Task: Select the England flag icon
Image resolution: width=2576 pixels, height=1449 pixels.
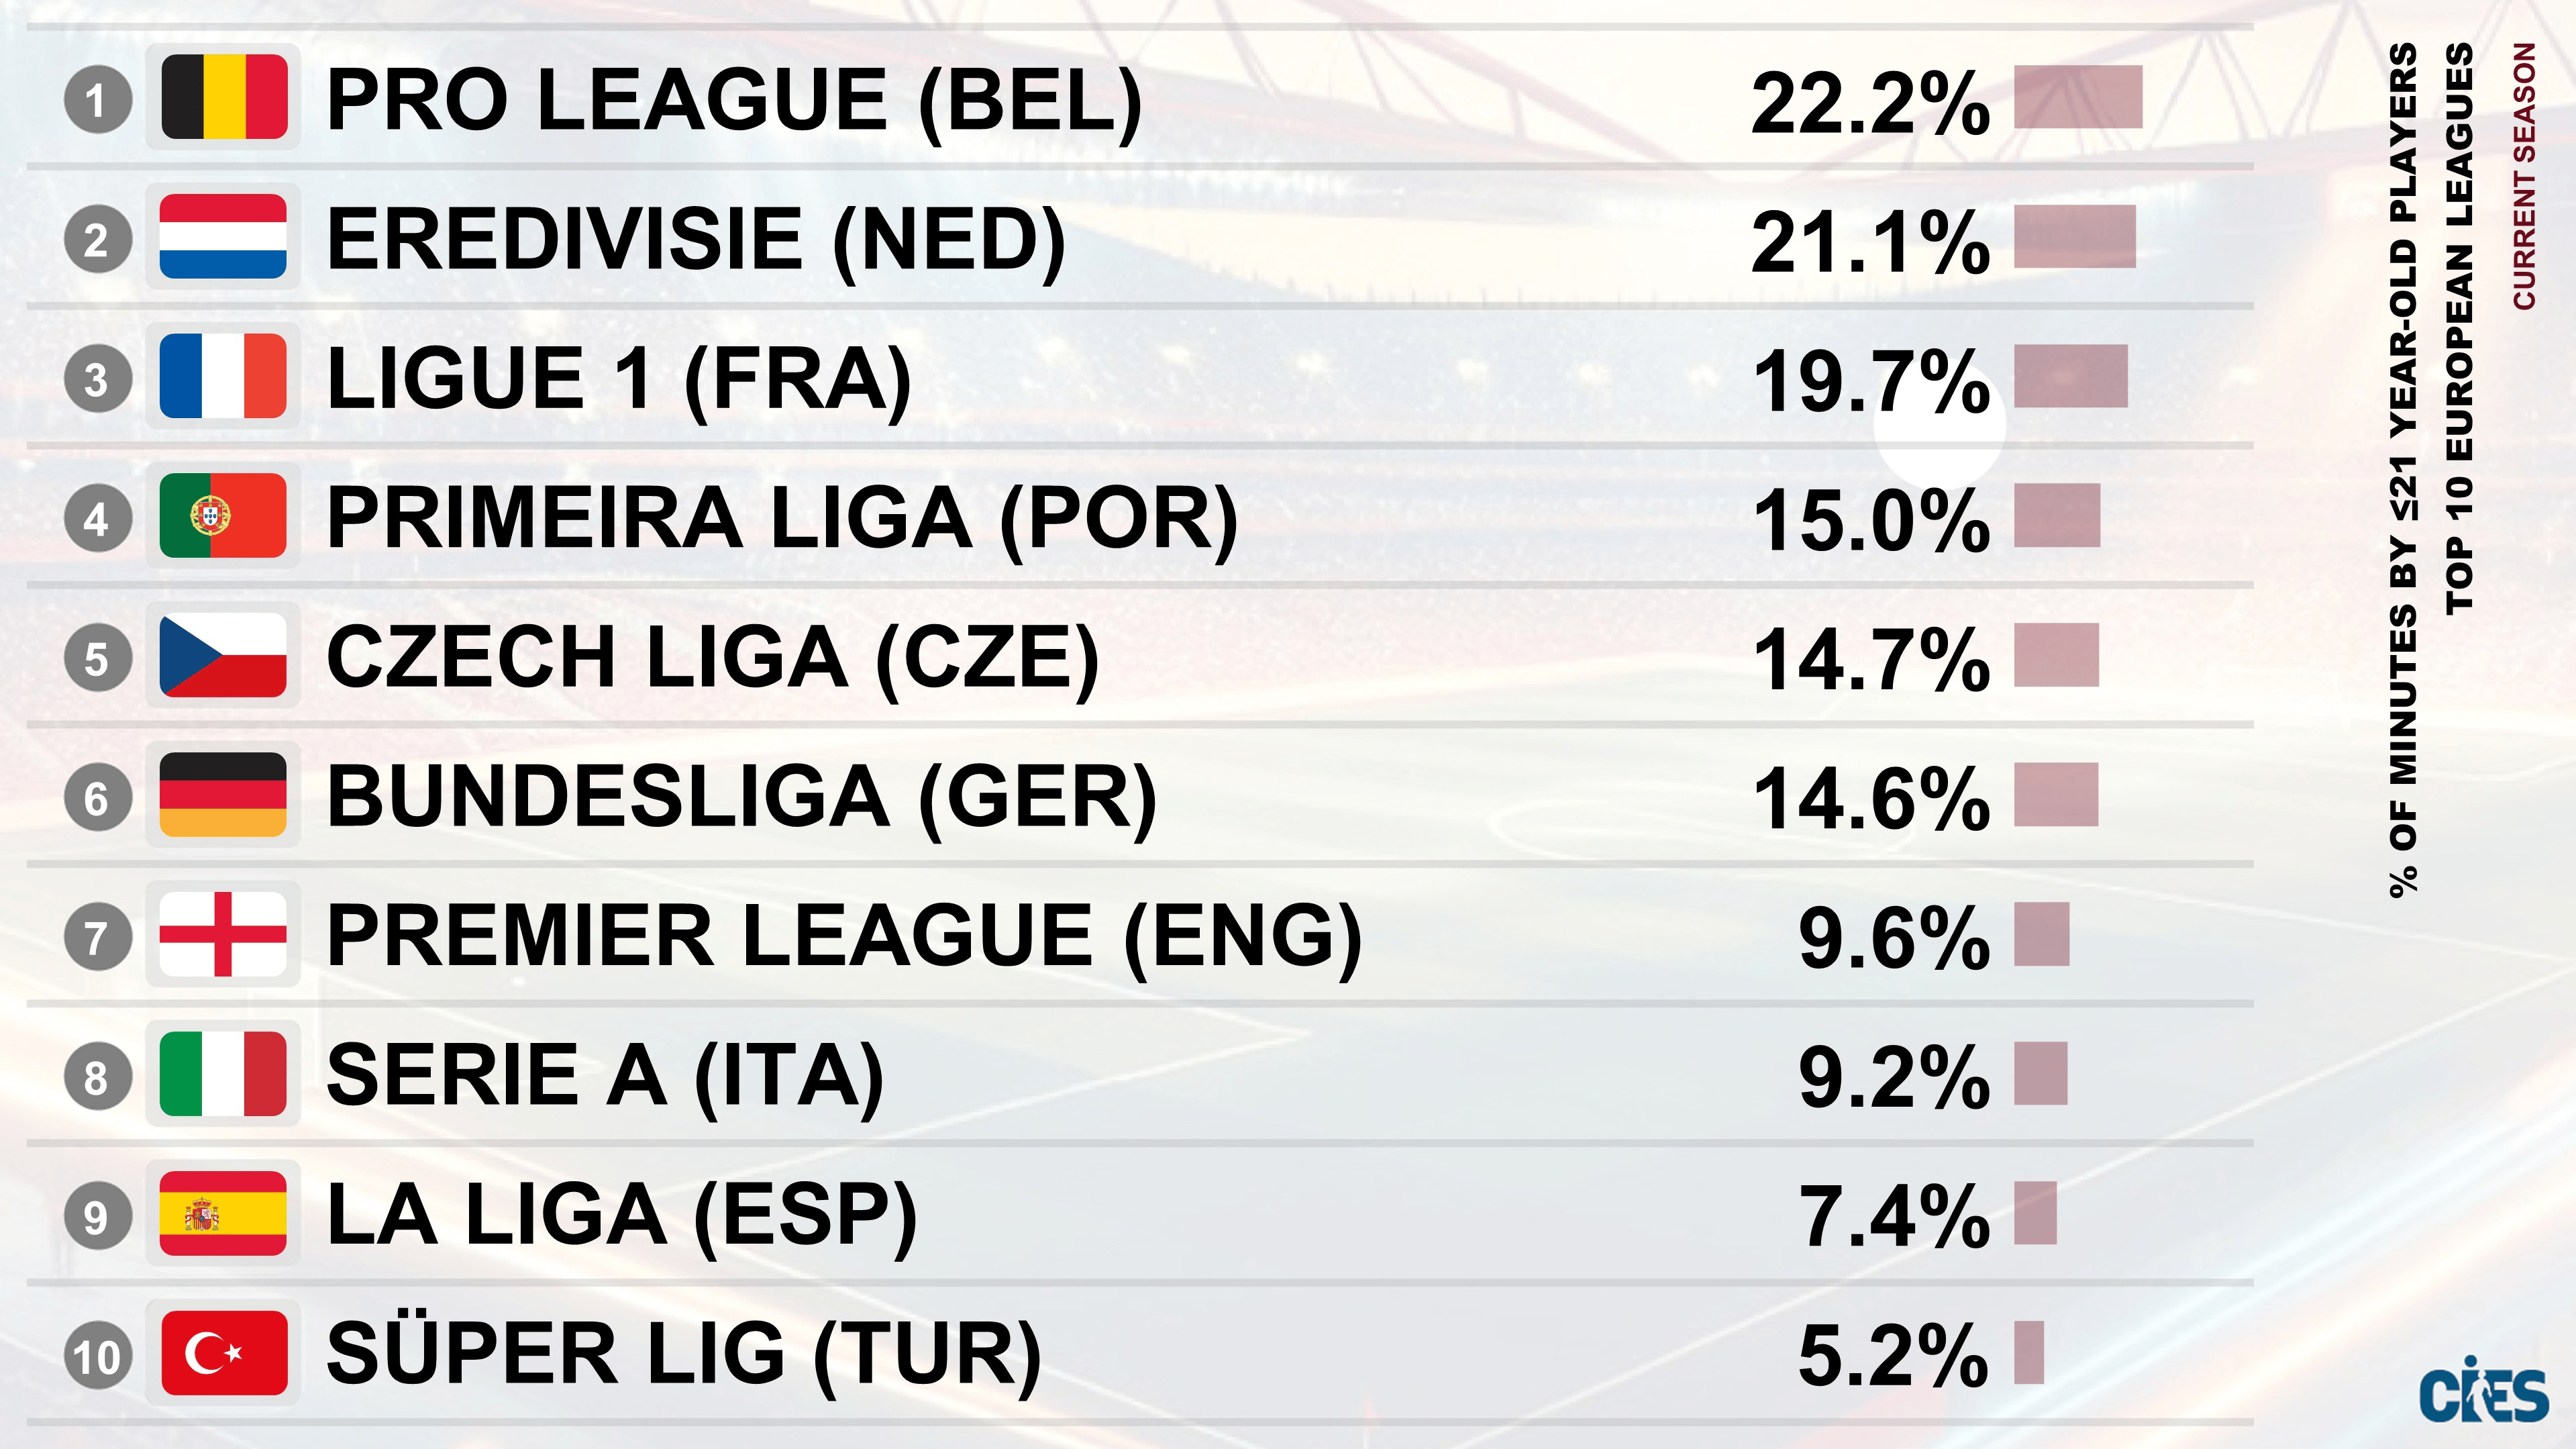Action: pyautogui.click(x=224, y=935)
